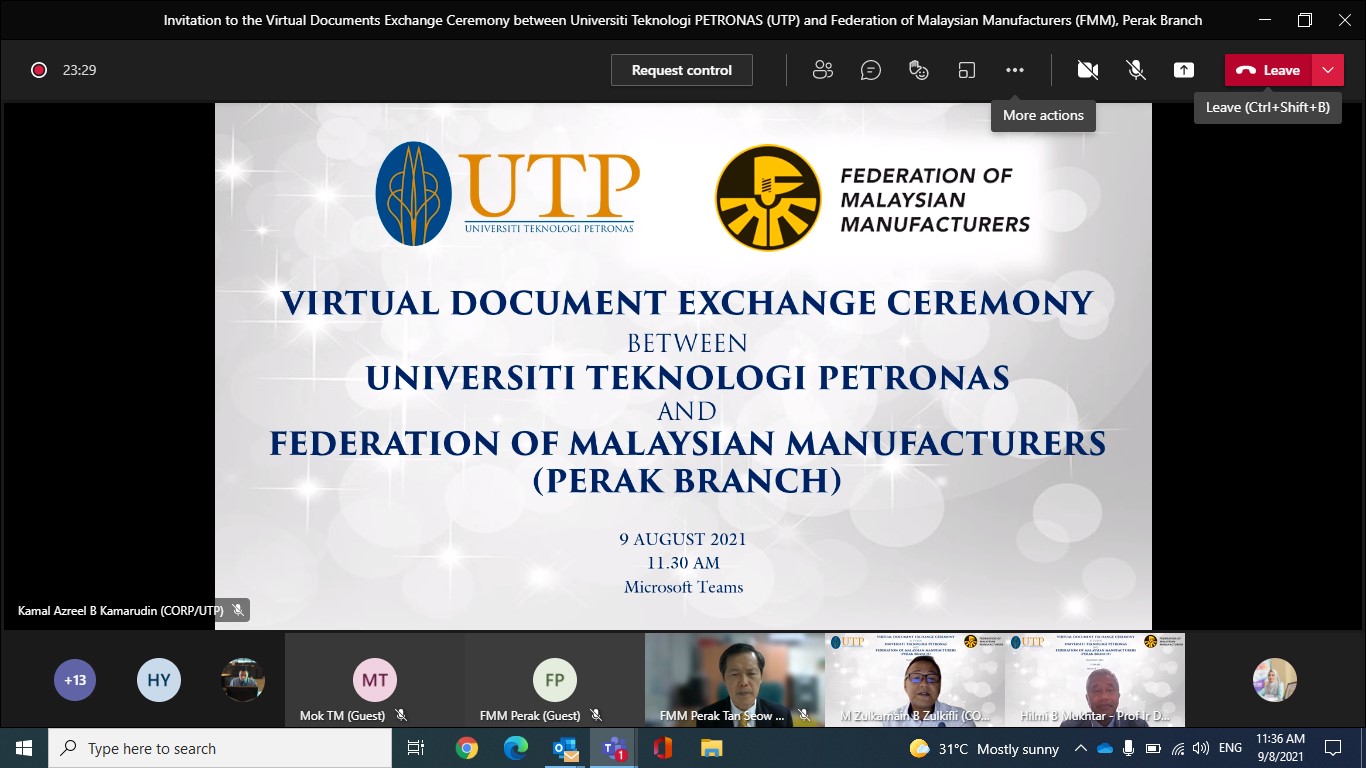This screenshot has height=768, width=1366.
Task: Select Hilmi B Mukhtar video tile
Action: click(1095, 680)
